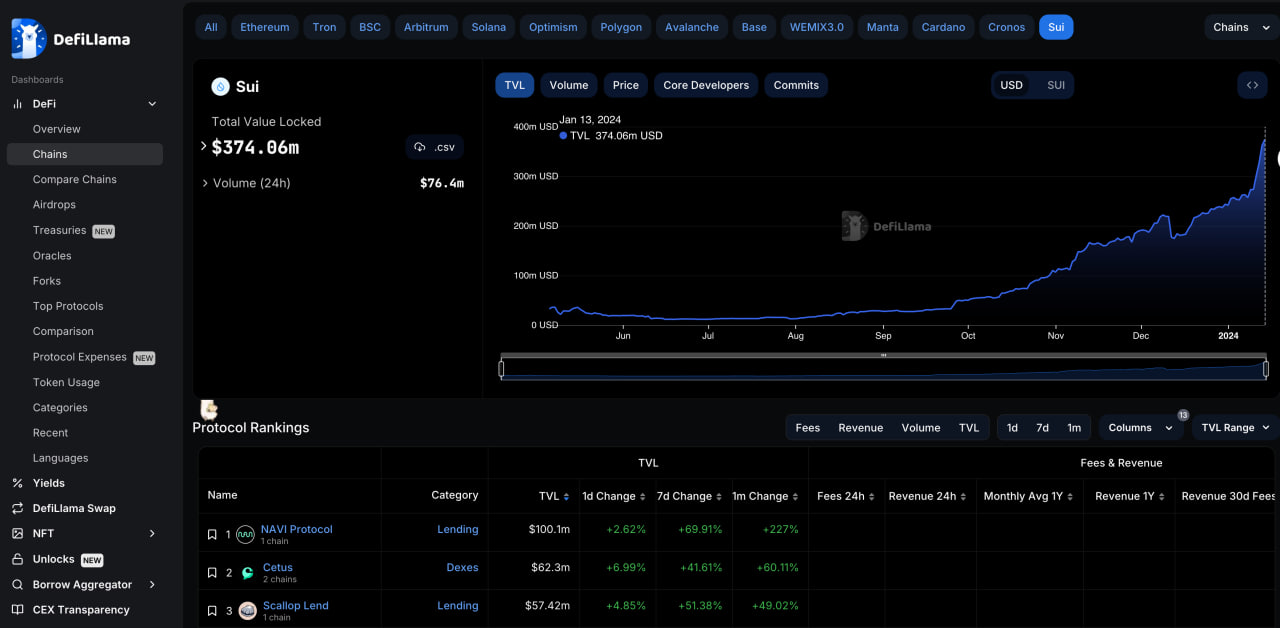The width and height of the screenshot is (1280, 628).
Task: Open the embed chart code icon
Action: click(x=1252, y=85)
